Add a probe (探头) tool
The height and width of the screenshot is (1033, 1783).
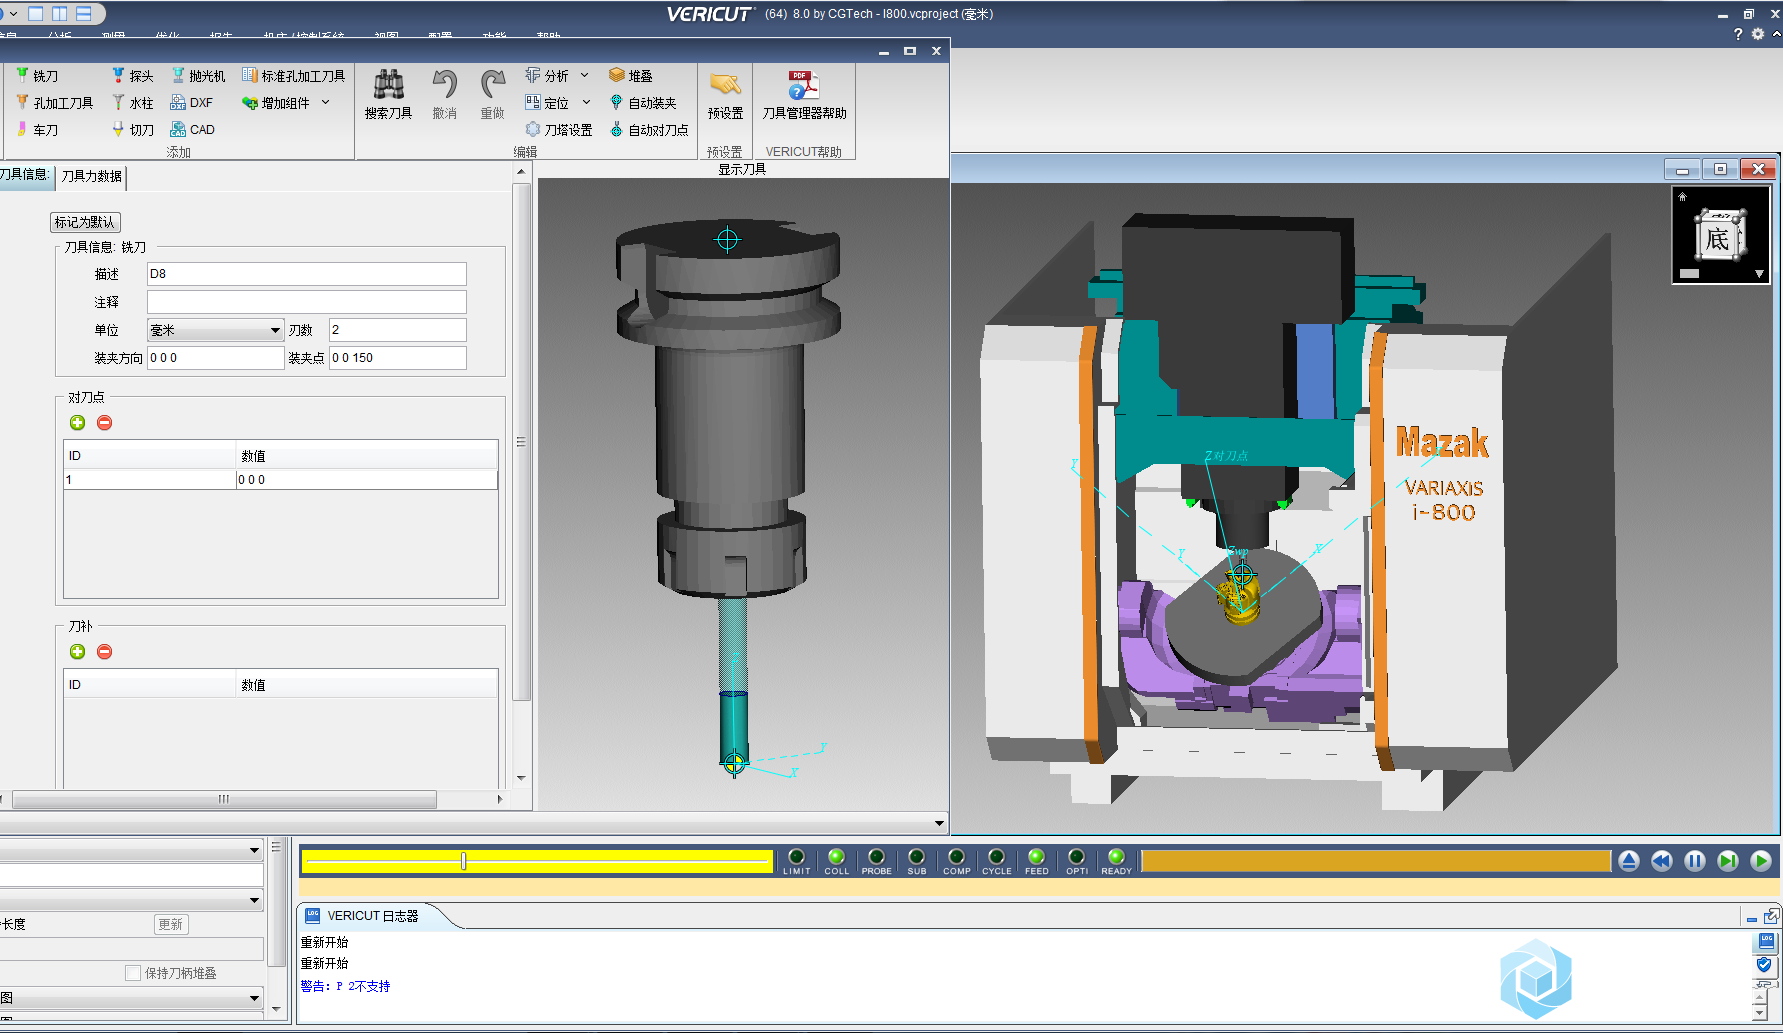[132, 76]
